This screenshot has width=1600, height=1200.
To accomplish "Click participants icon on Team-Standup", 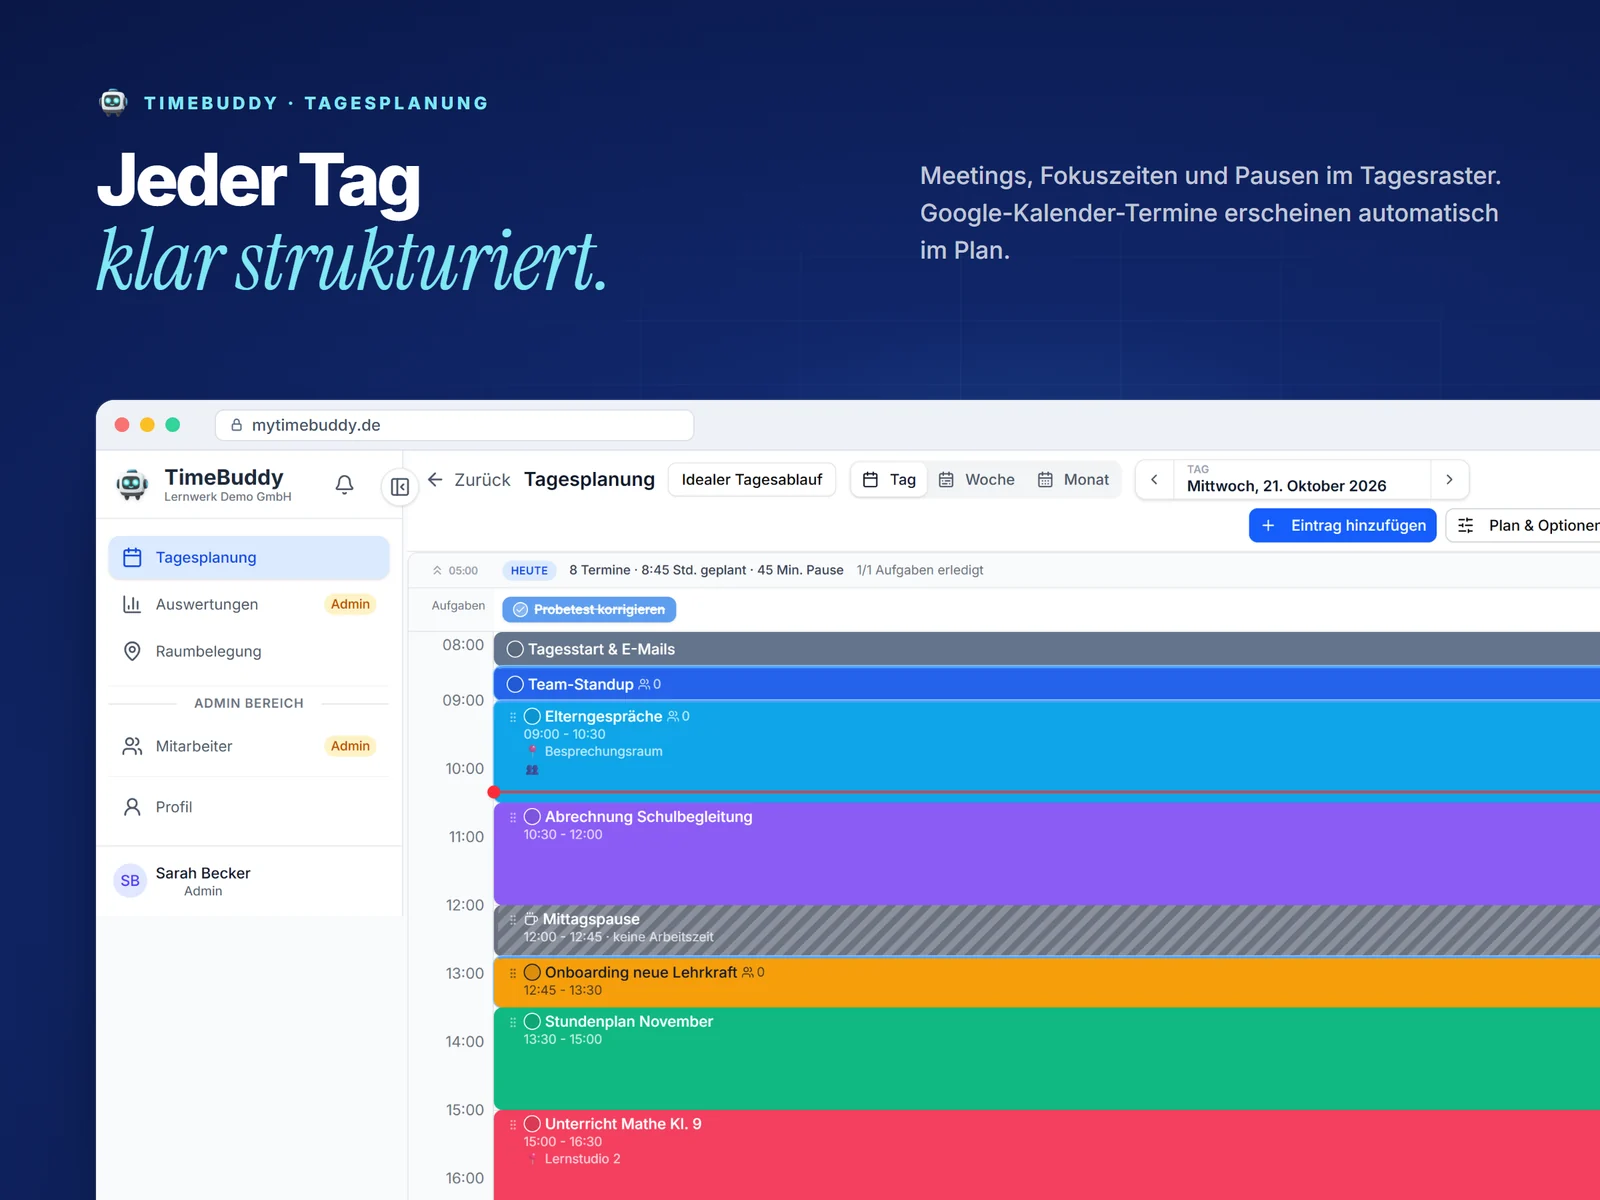I will point(644,685).
